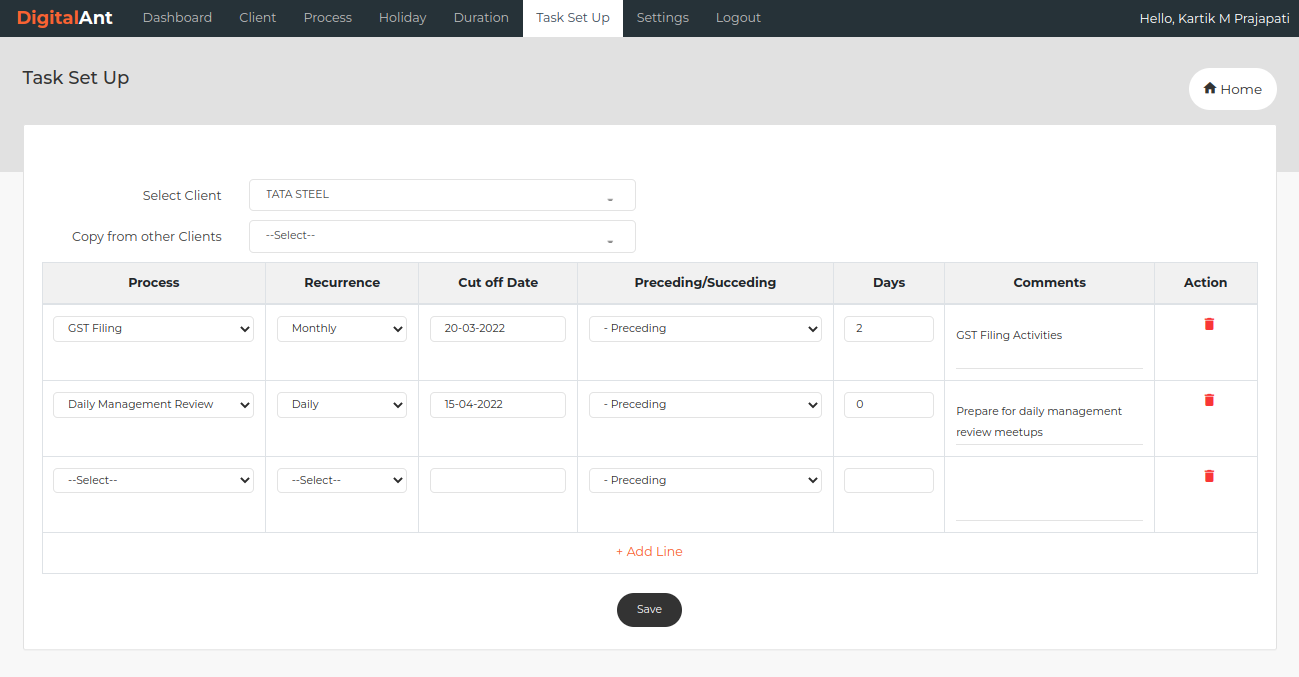This screenshot has width=1299, height=677.
Task: Open the Settings menu item
Action: [x=662, y=18]
